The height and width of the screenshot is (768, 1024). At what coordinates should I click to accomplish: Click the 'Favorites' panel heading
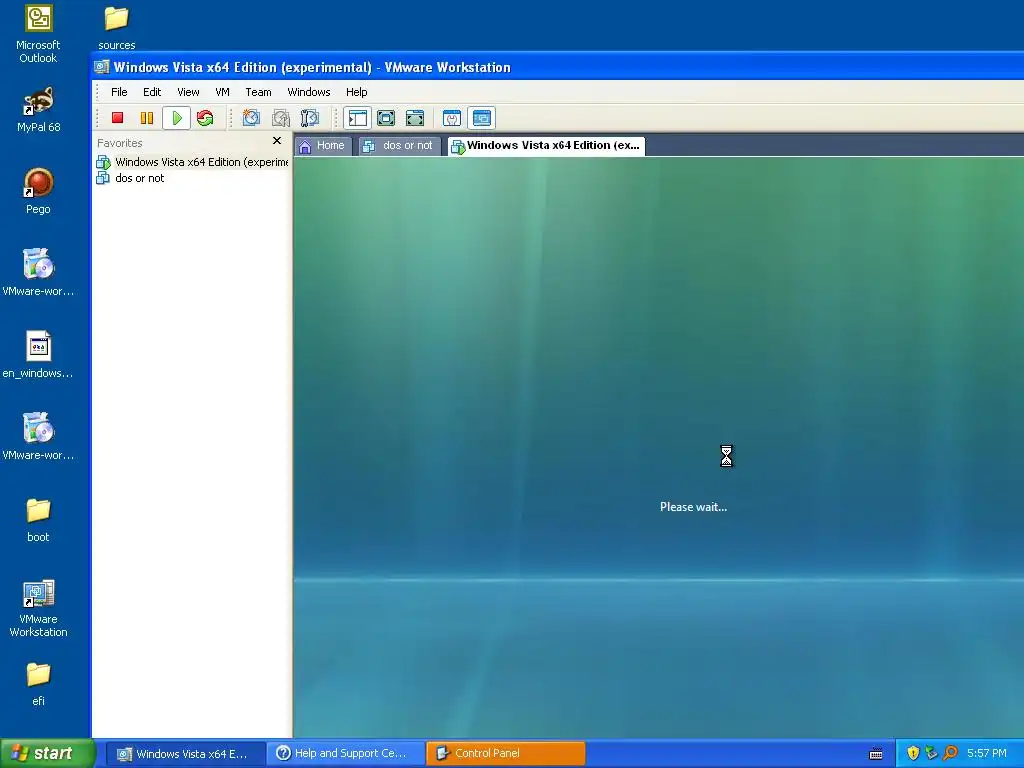click(x=120, y=143)
